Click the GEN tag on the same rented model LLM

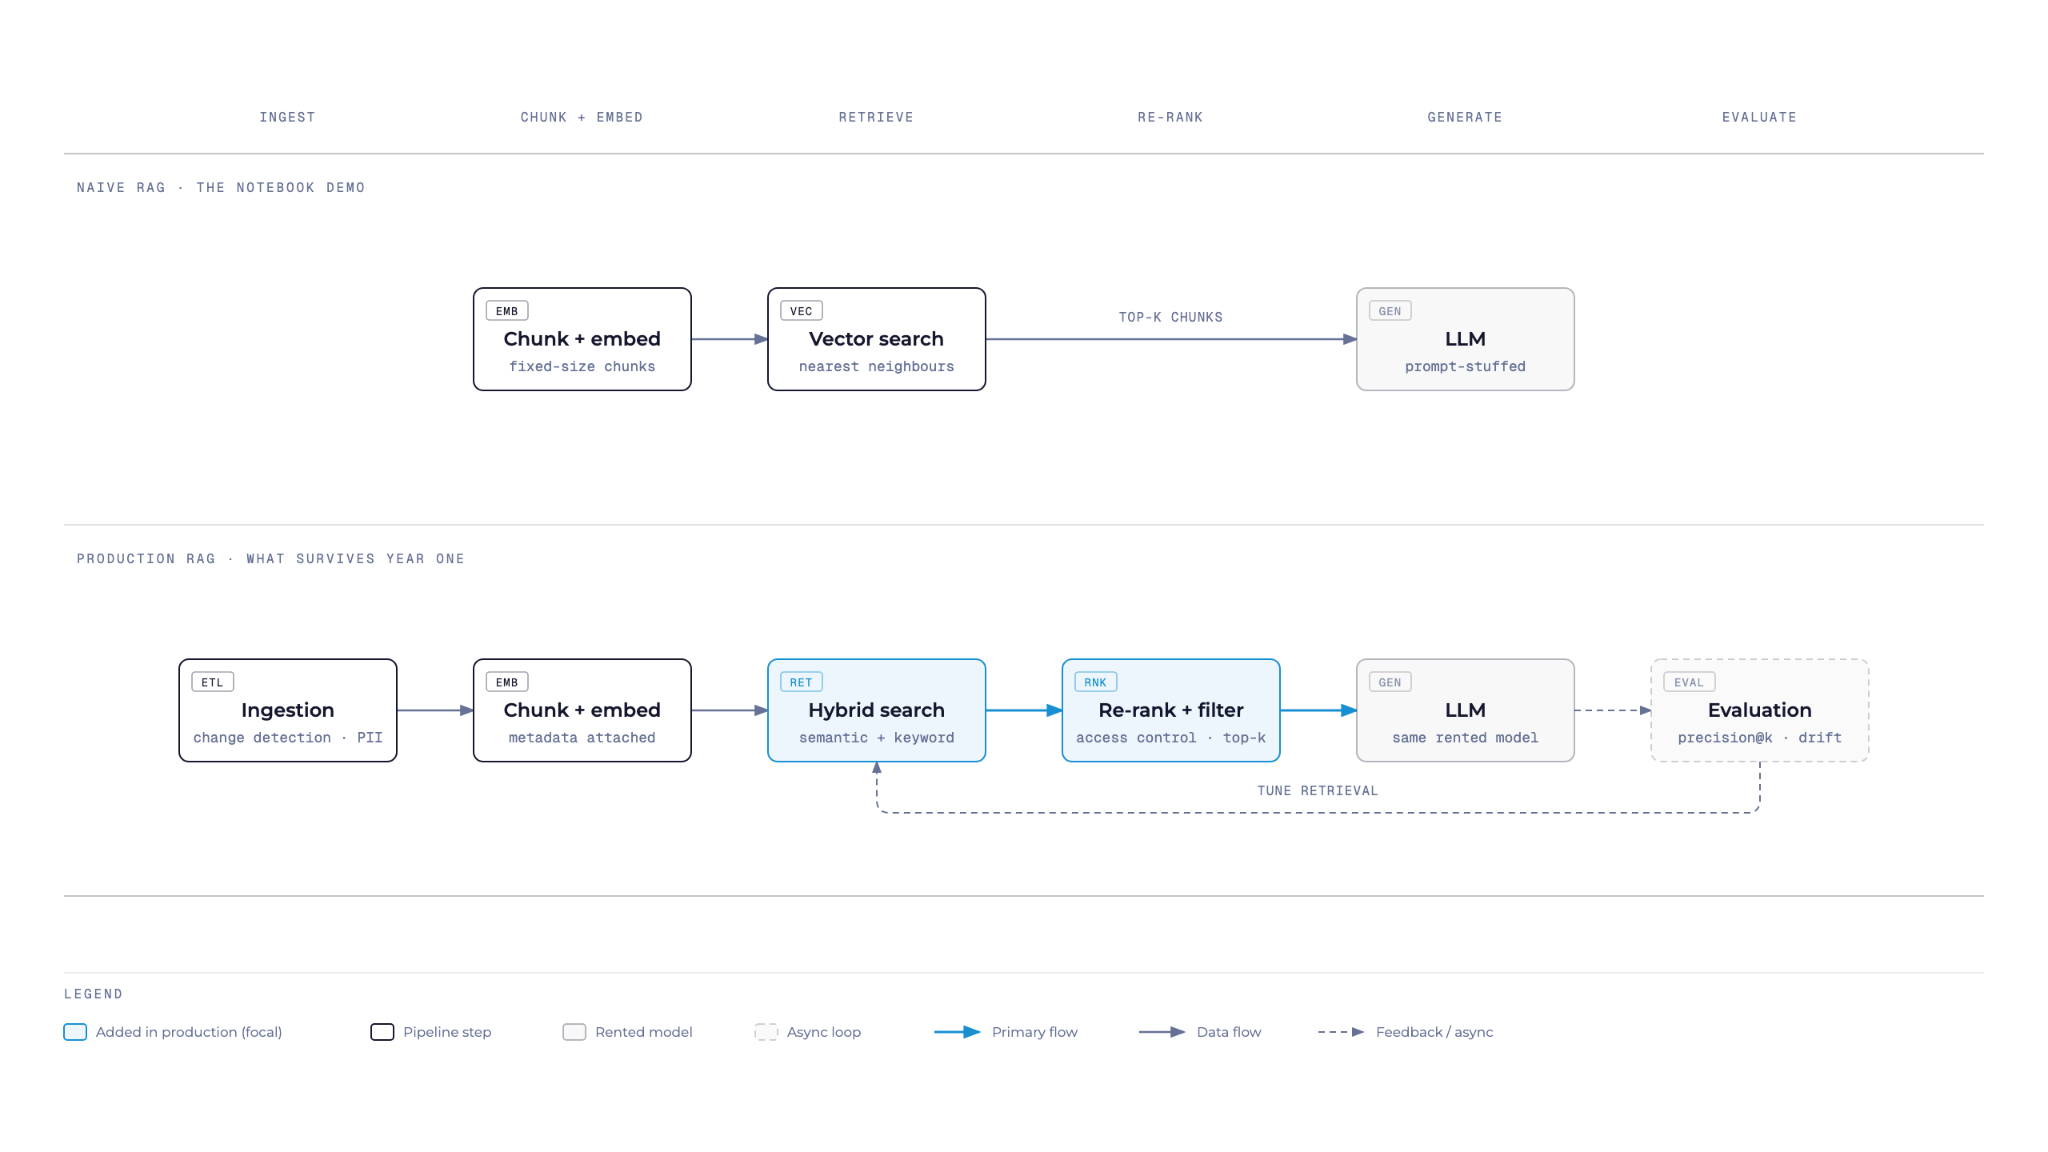[1390, 682]
